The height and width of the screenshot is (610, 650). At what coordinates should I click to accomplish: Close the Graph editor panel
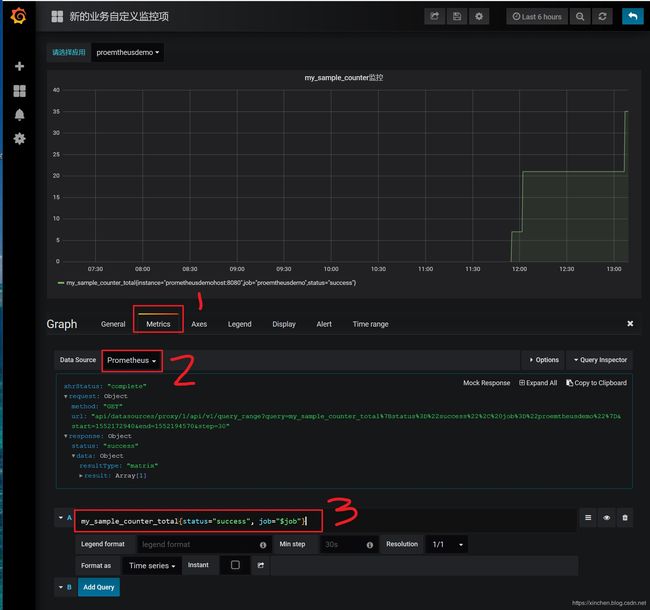coord(630,324)
